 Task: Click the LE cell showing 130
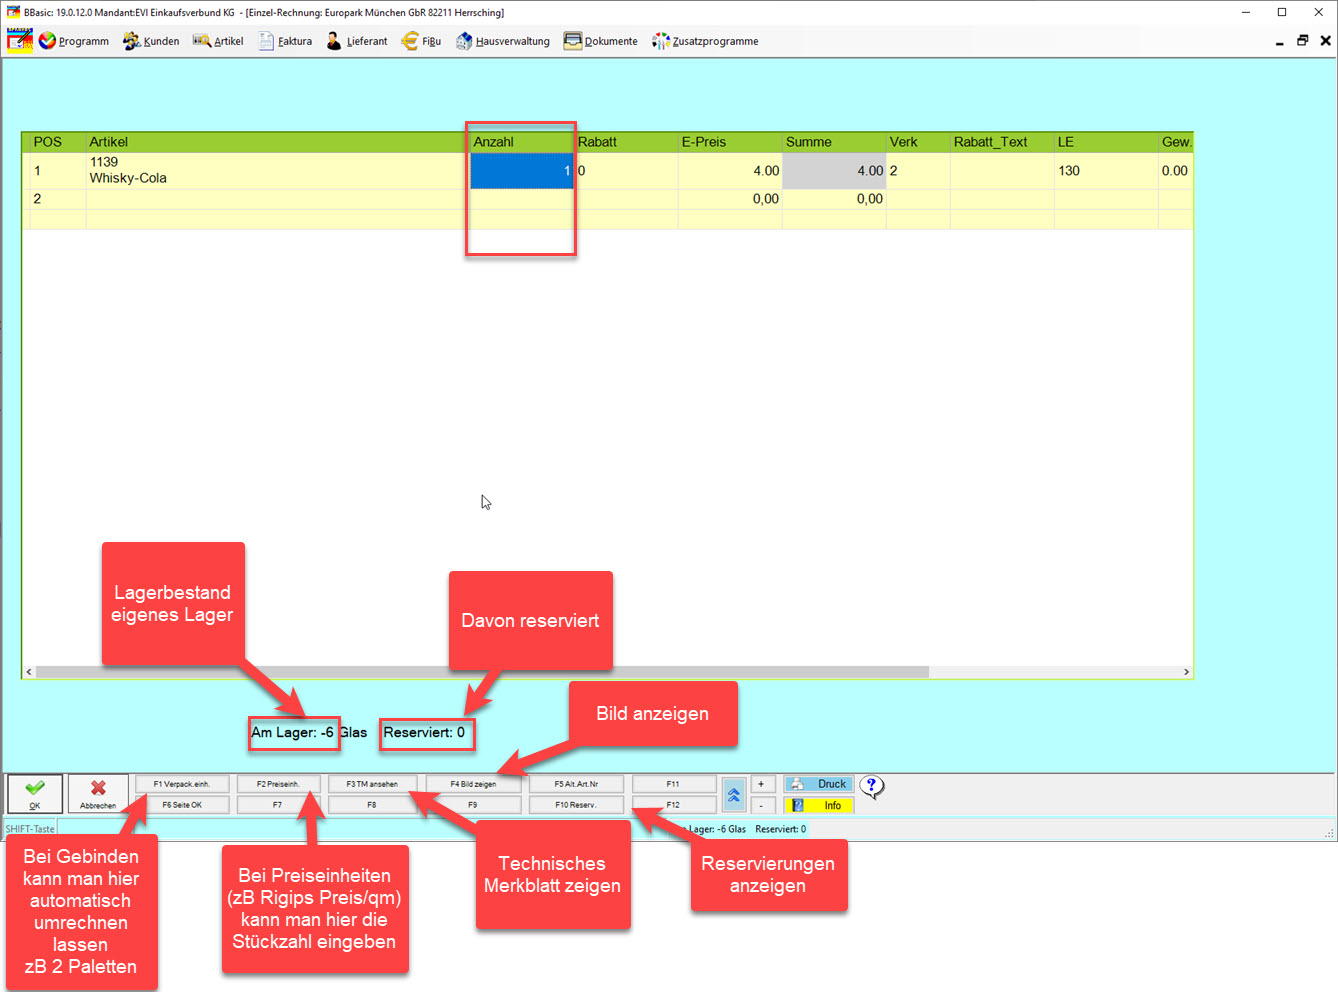(x=1106, y=171)
